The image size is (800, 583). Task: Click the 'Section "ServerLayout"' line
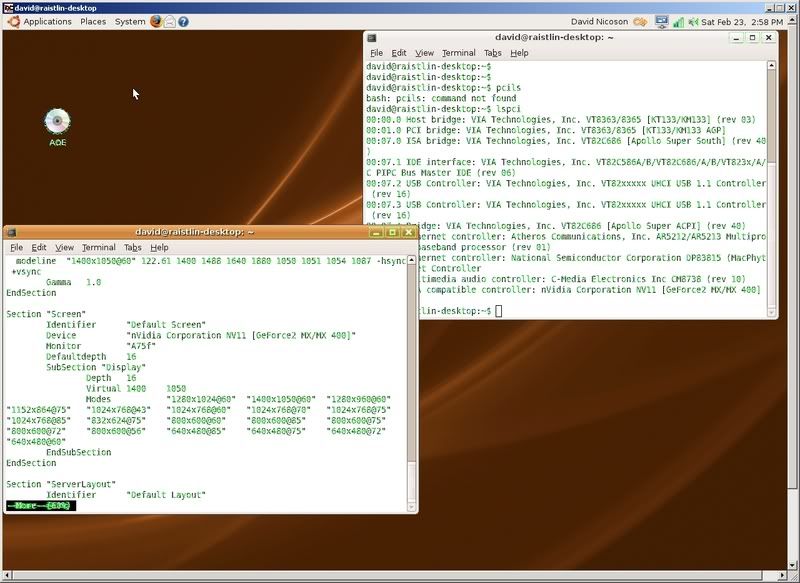point(61,484)
